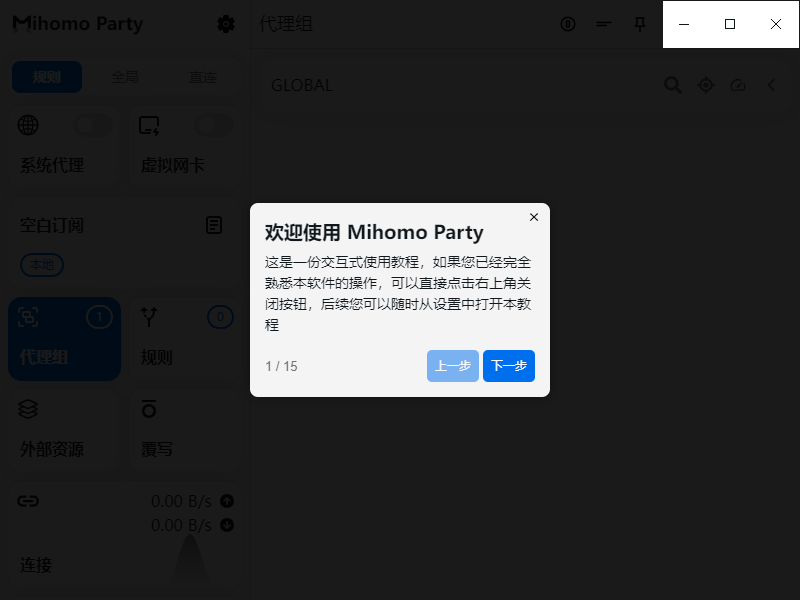
Task: Toggle the 虚拟网卡 switch
Action: click(x=213, y=125)
